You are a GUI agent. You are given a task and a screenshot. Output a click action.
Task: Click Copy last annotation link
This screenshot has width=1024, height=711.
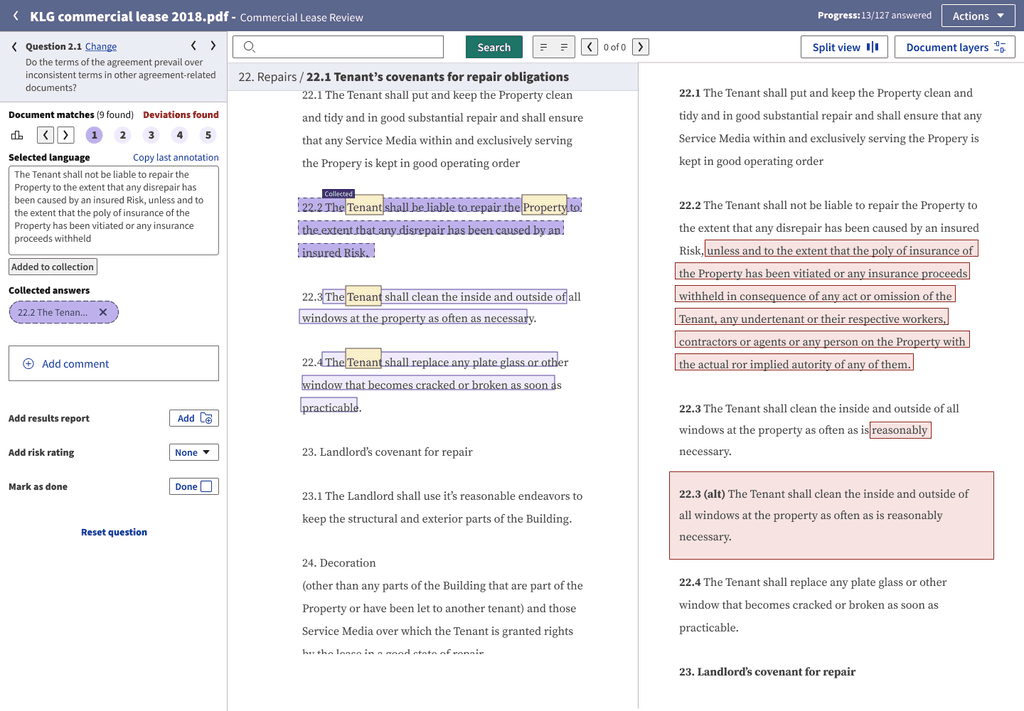176,157
